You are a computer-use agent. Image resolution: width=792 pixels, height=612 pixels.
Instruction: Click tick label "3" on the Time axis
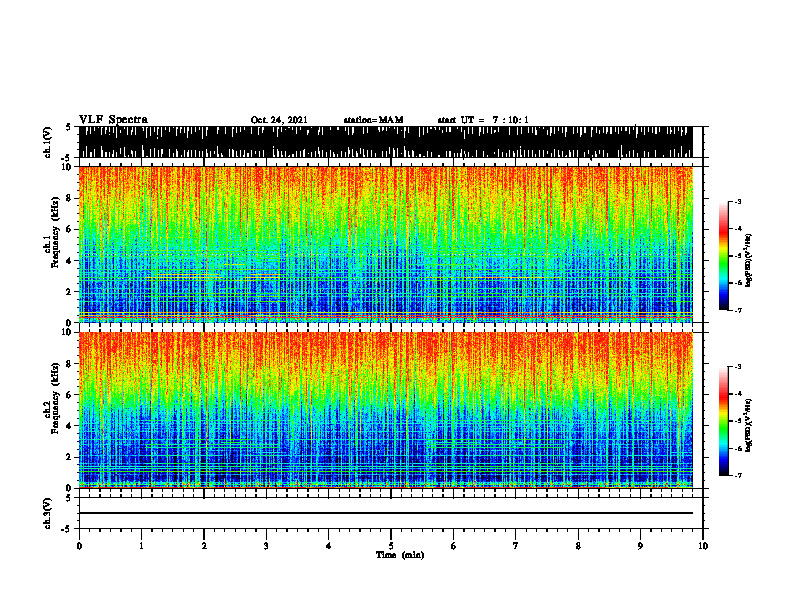[266, 546]
